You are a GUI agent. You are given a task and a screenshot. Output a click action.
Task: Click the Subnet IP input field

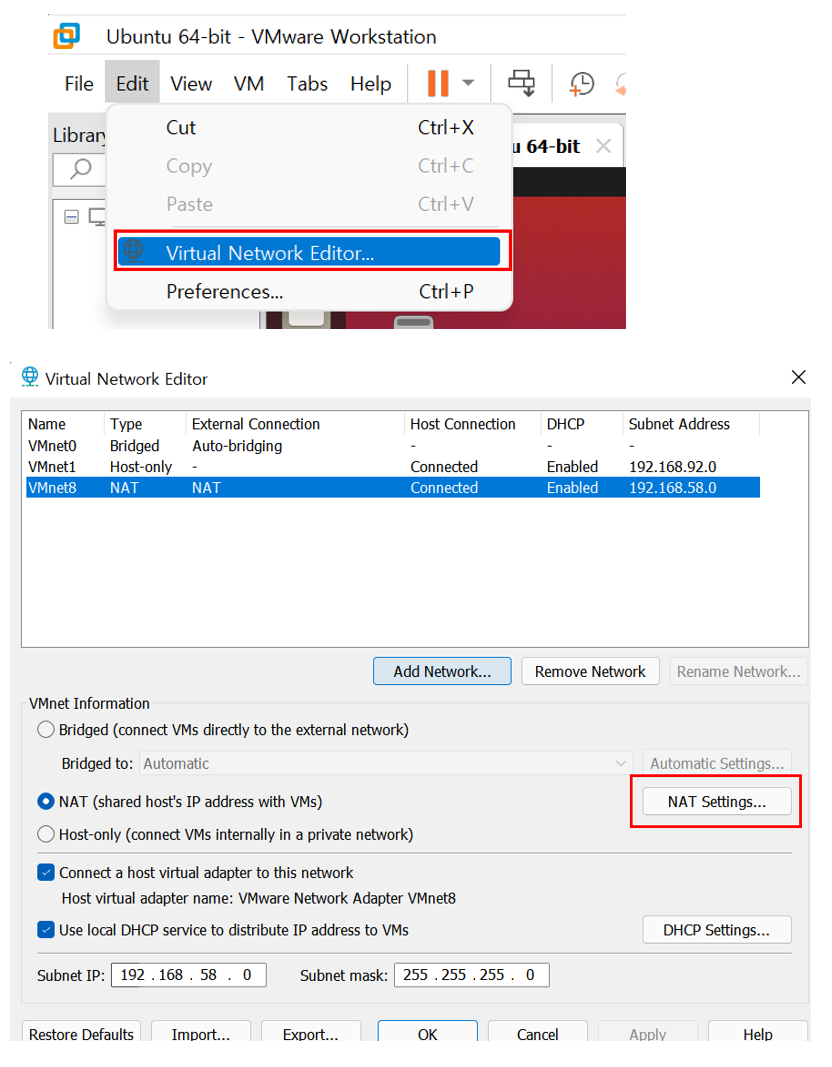click(188, 974)
